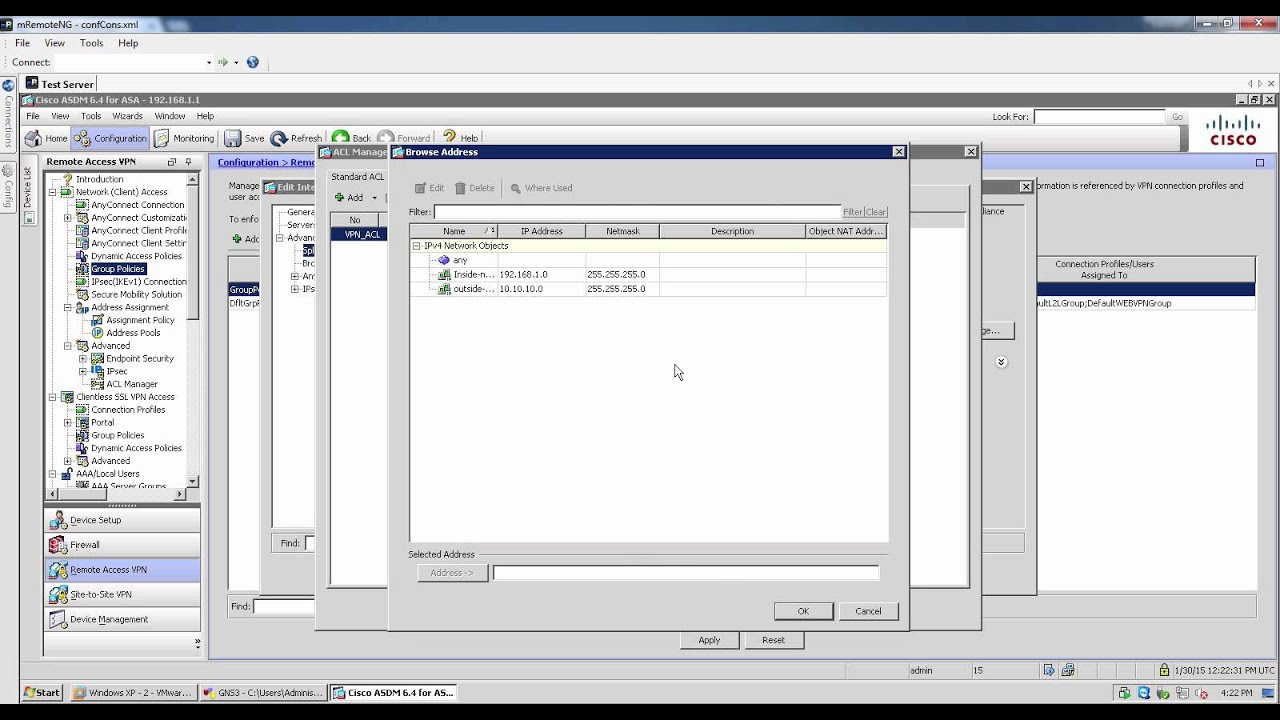Screen dimensions: 1280x720
Task: Click the Look For search field
Action: coord(1099,117)
